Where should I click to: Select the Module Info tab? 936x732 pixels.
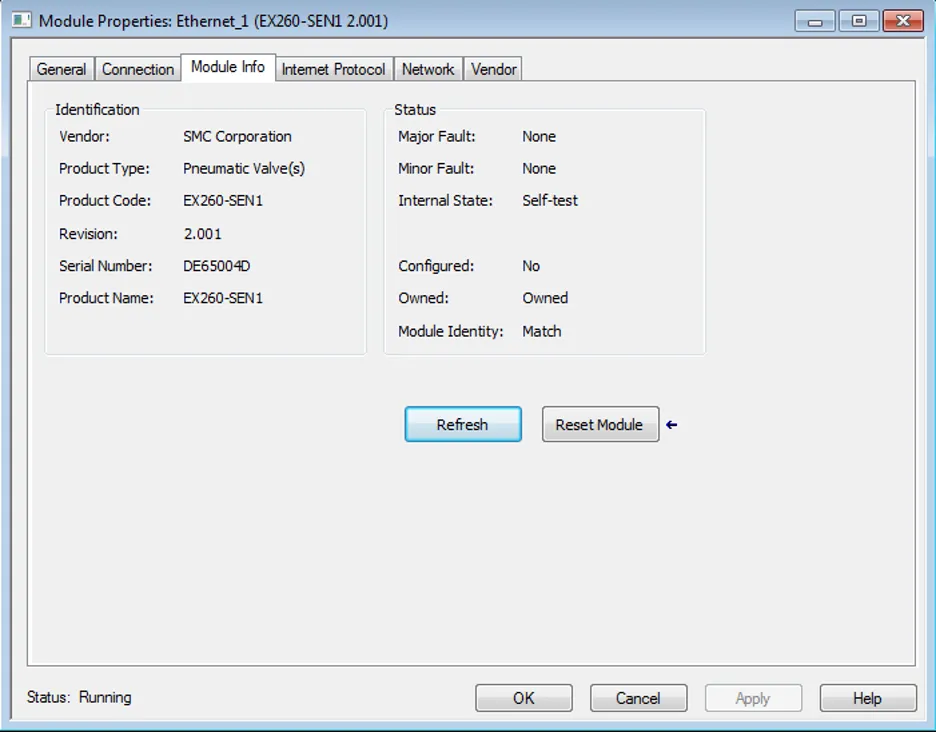click(x=227, y=67)
